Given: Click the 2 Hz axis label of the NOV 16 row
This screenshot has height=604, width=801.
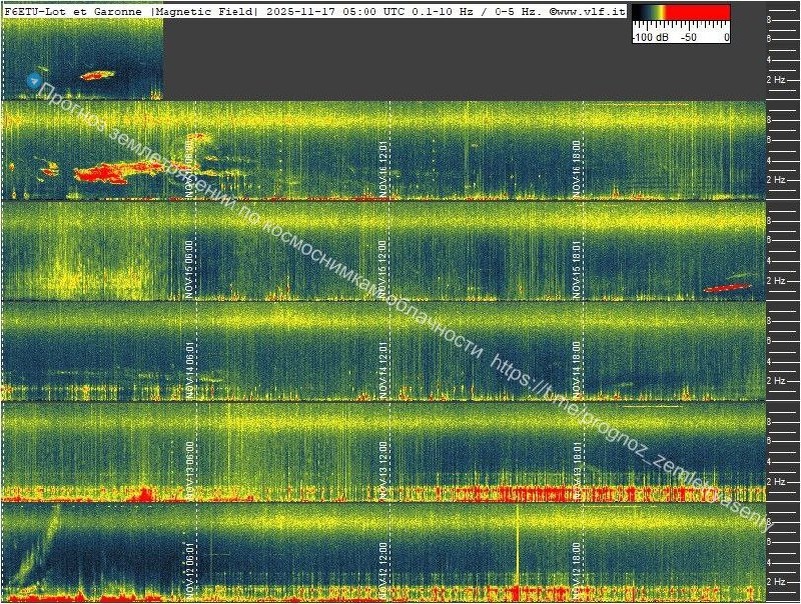Looking at the screenshot, I should [775, 180].
